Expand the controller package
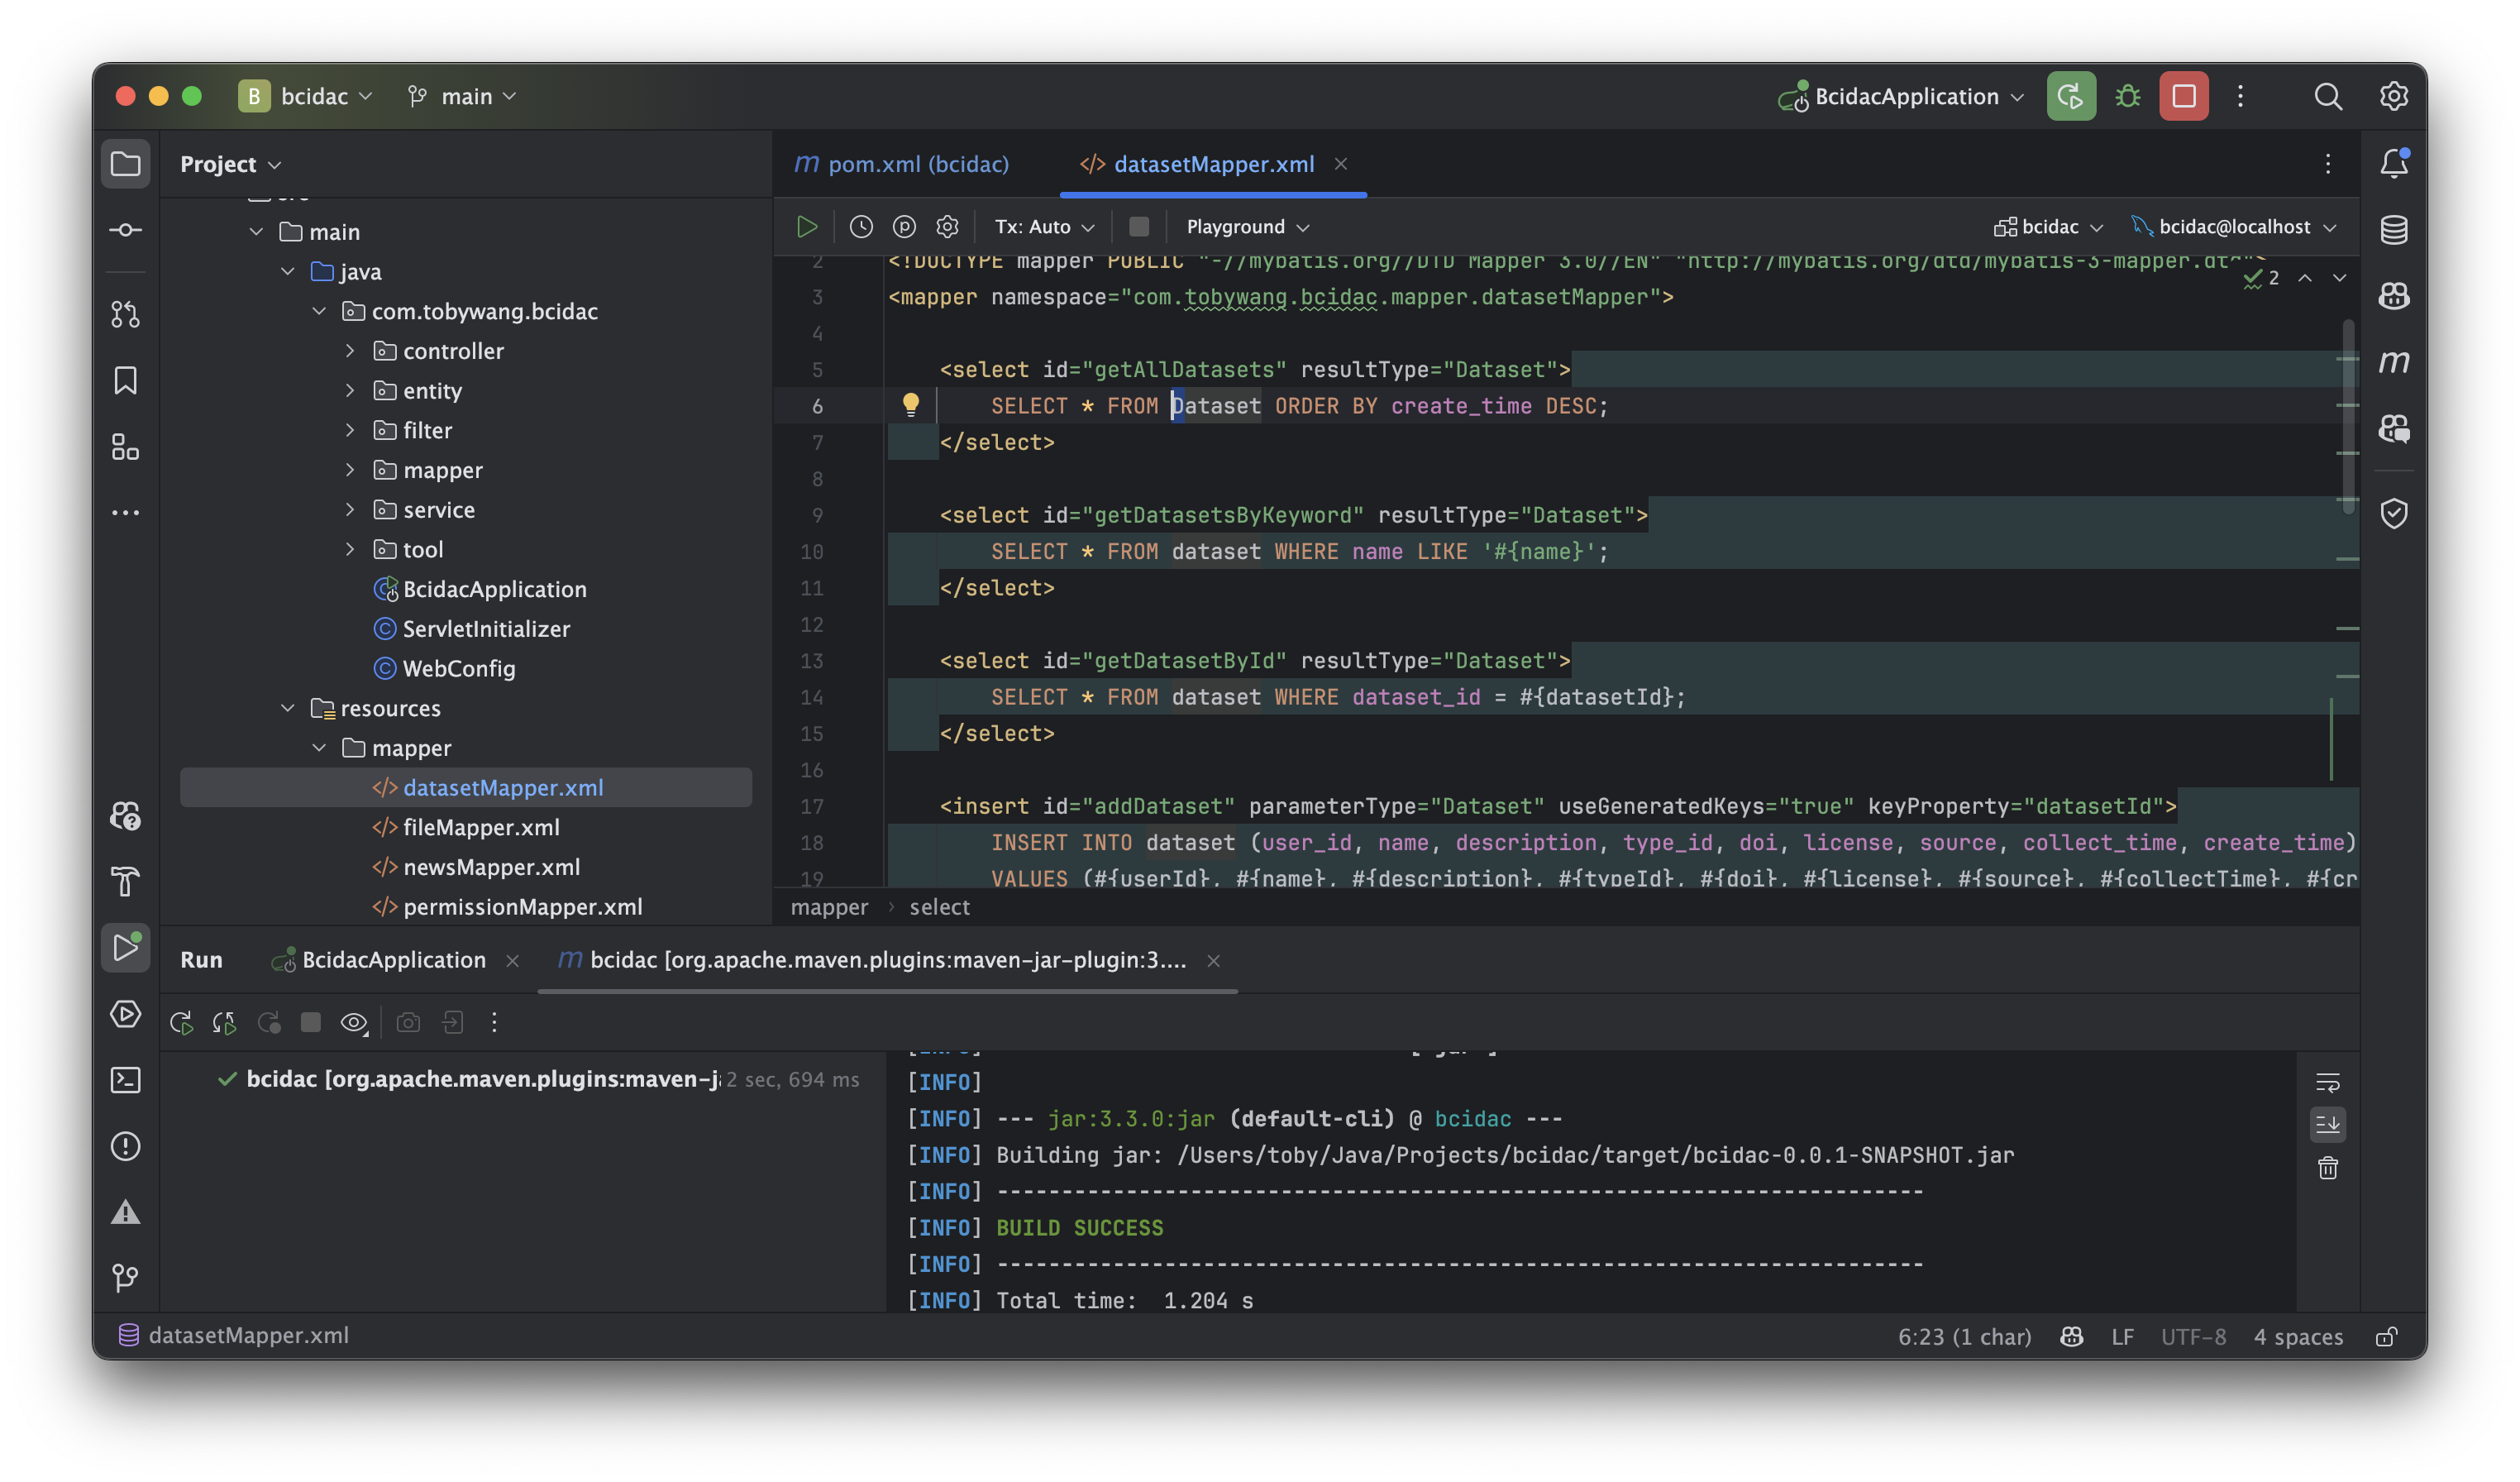 point(350,351)
